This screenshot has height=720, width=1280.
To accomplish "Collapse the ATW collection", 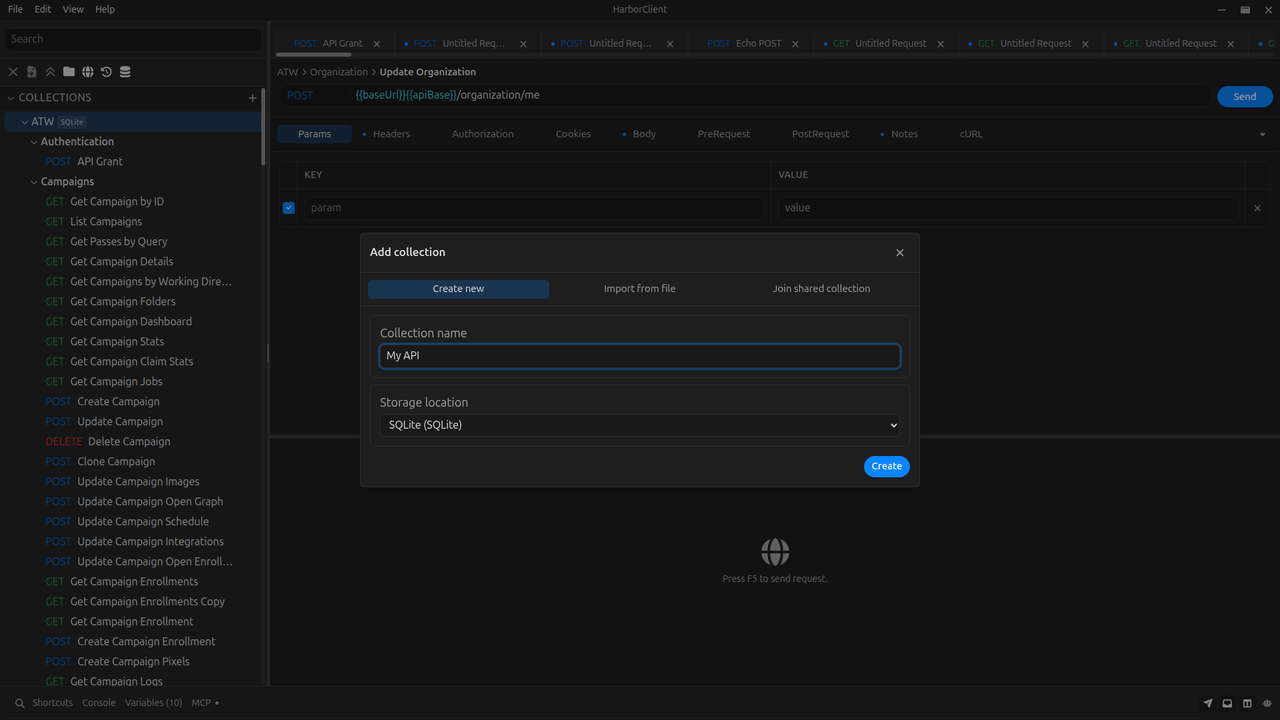I will pos(24,122).
